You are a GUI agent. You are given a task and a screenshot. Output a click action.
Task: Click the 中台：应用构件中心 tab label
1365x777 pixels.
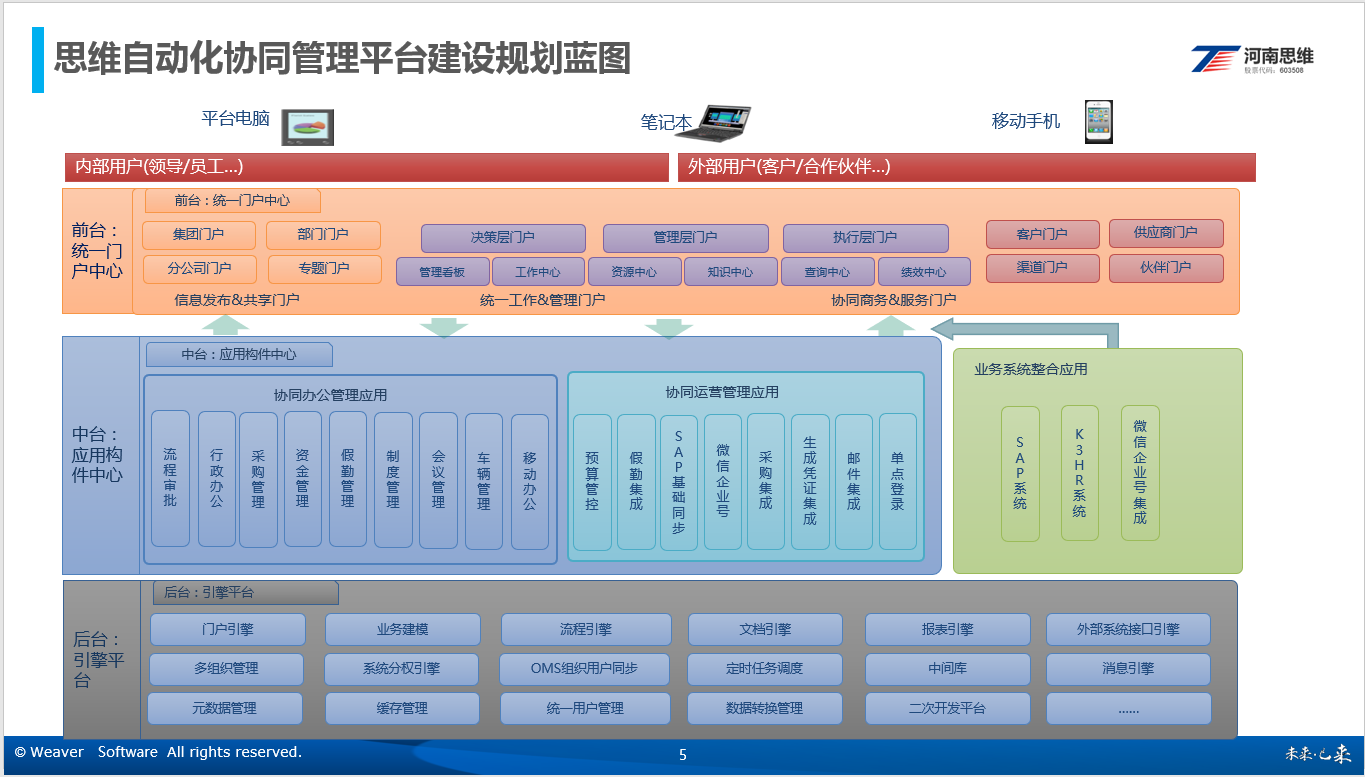point(239,354)
